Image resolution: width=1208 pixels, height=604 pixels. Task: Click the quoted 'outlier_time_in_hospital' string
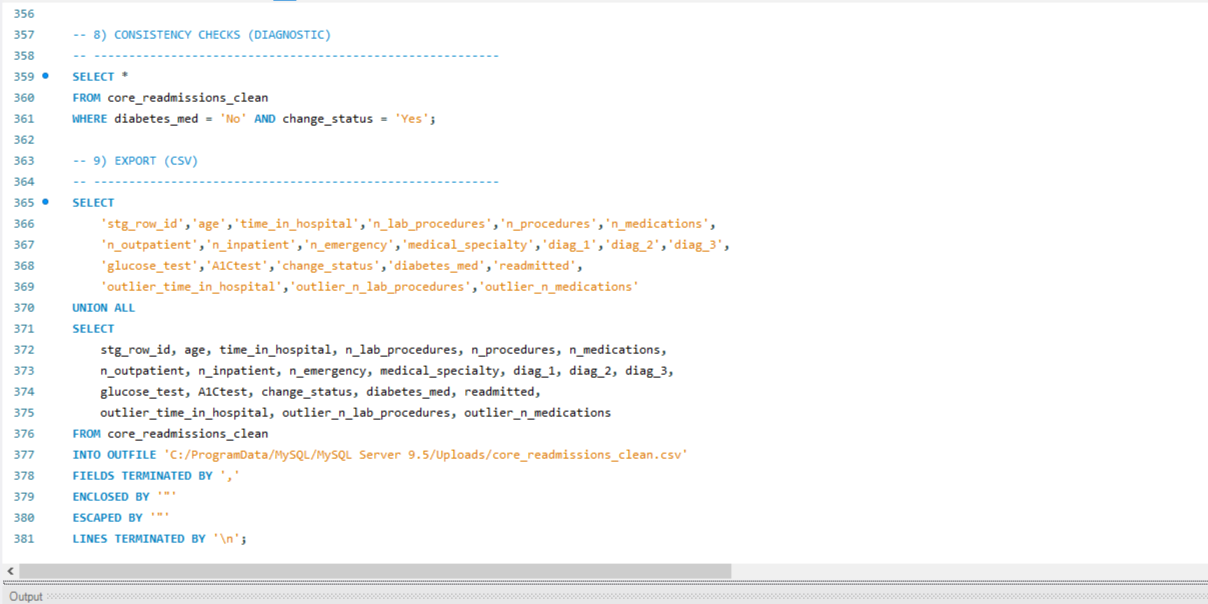coord(191,286)
